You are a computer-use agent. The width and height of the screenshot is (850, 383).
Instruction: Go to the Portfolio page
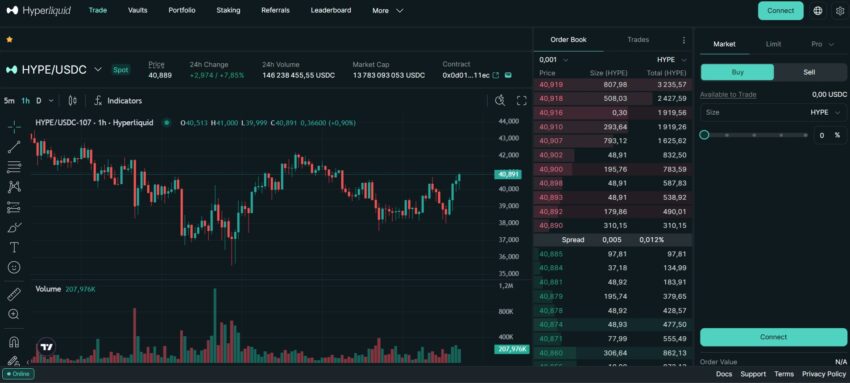point(182,10)
